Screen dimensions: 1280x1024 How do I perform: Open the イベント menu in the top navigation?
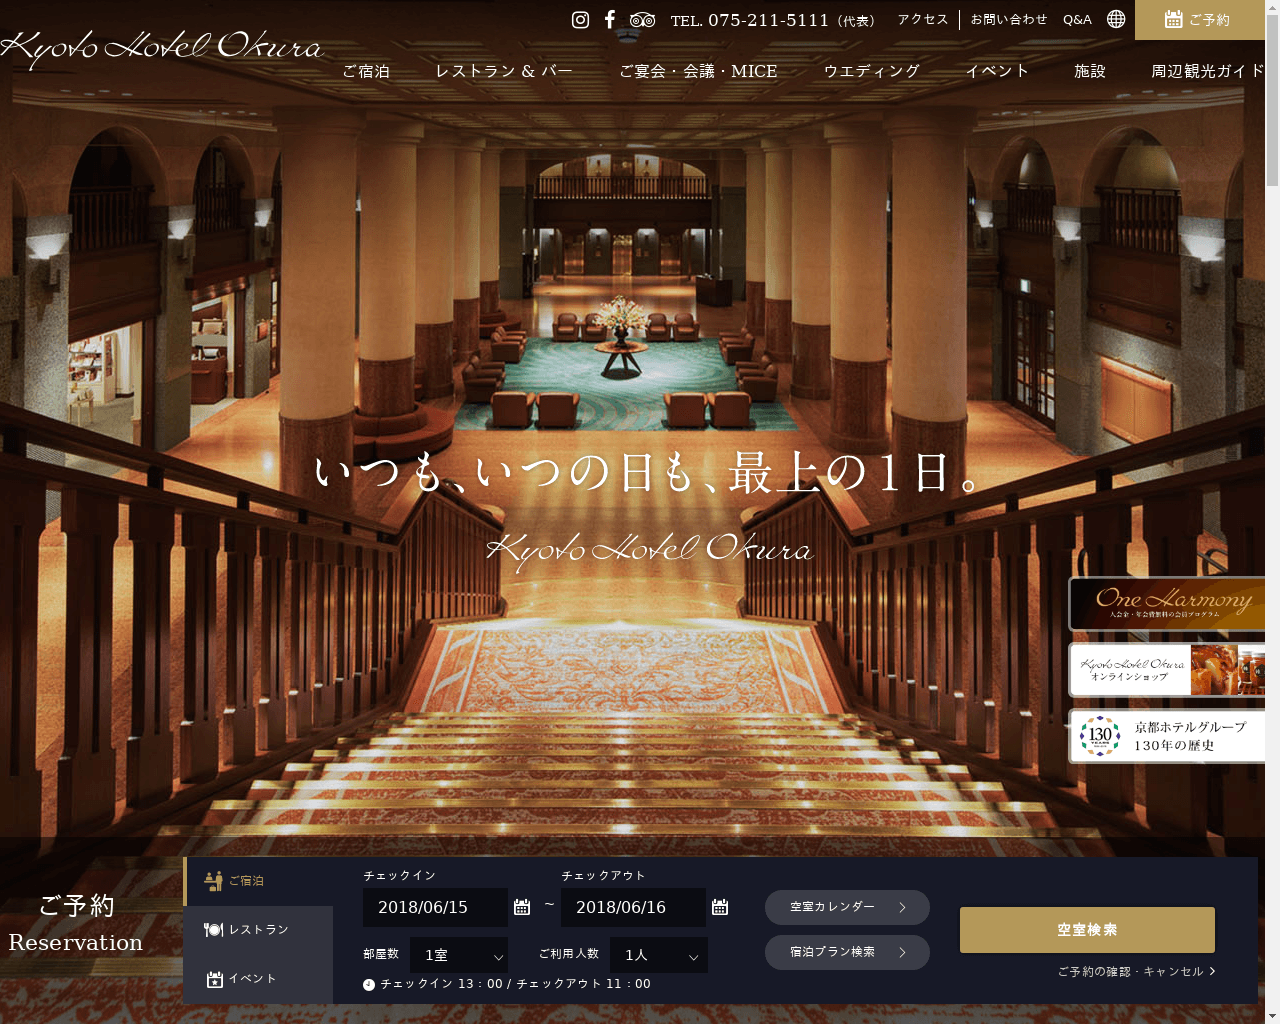click(x=997, y=71)
